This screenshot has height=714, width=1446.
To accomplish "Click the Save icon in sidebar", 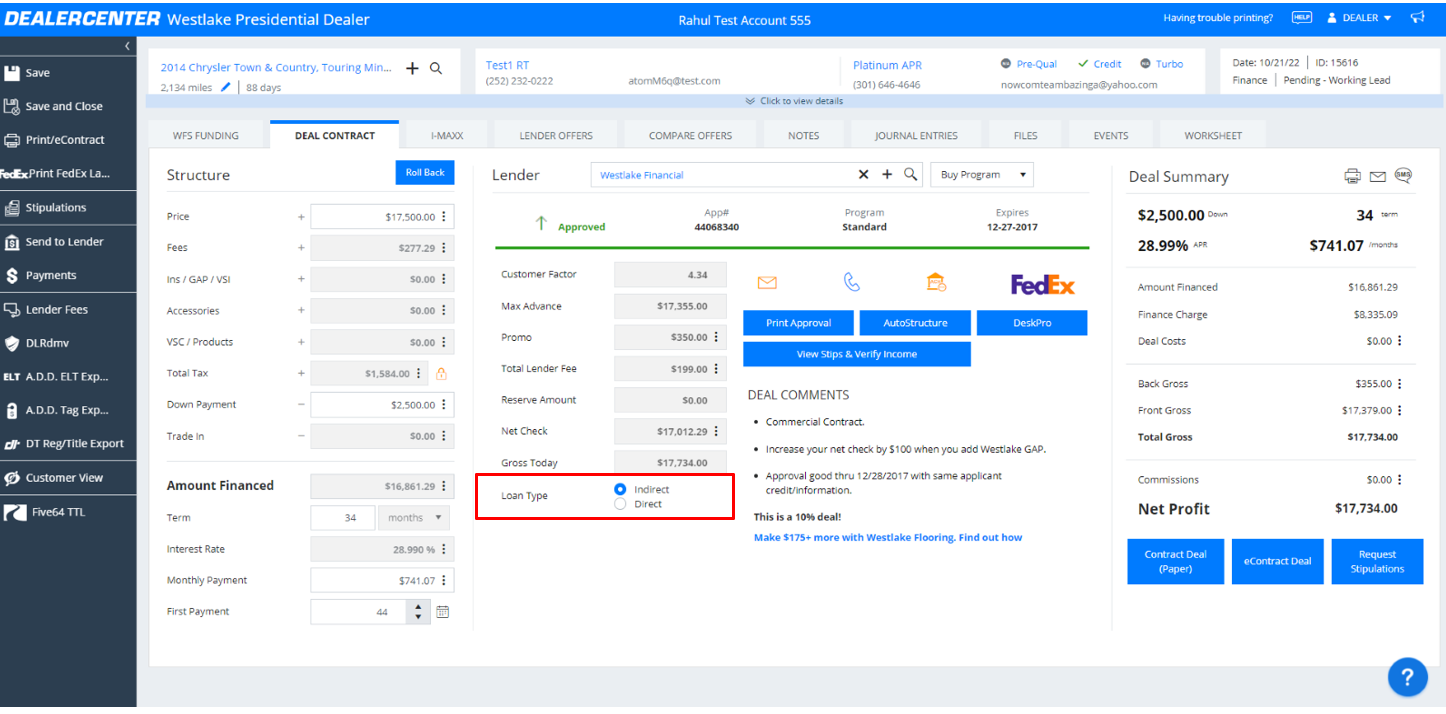I will (12, 73).
